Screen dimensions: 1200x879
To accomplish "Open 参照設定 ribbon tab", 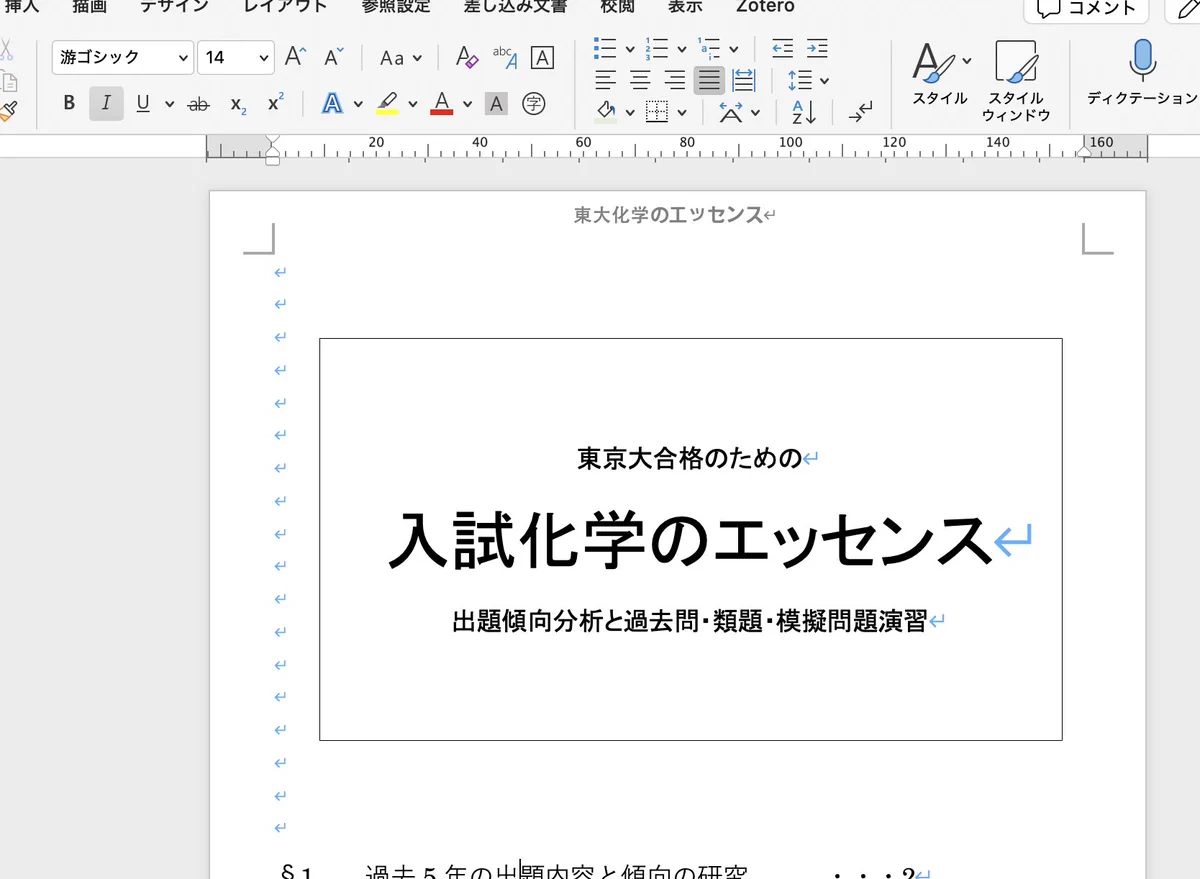I will (x=396, y=6).
